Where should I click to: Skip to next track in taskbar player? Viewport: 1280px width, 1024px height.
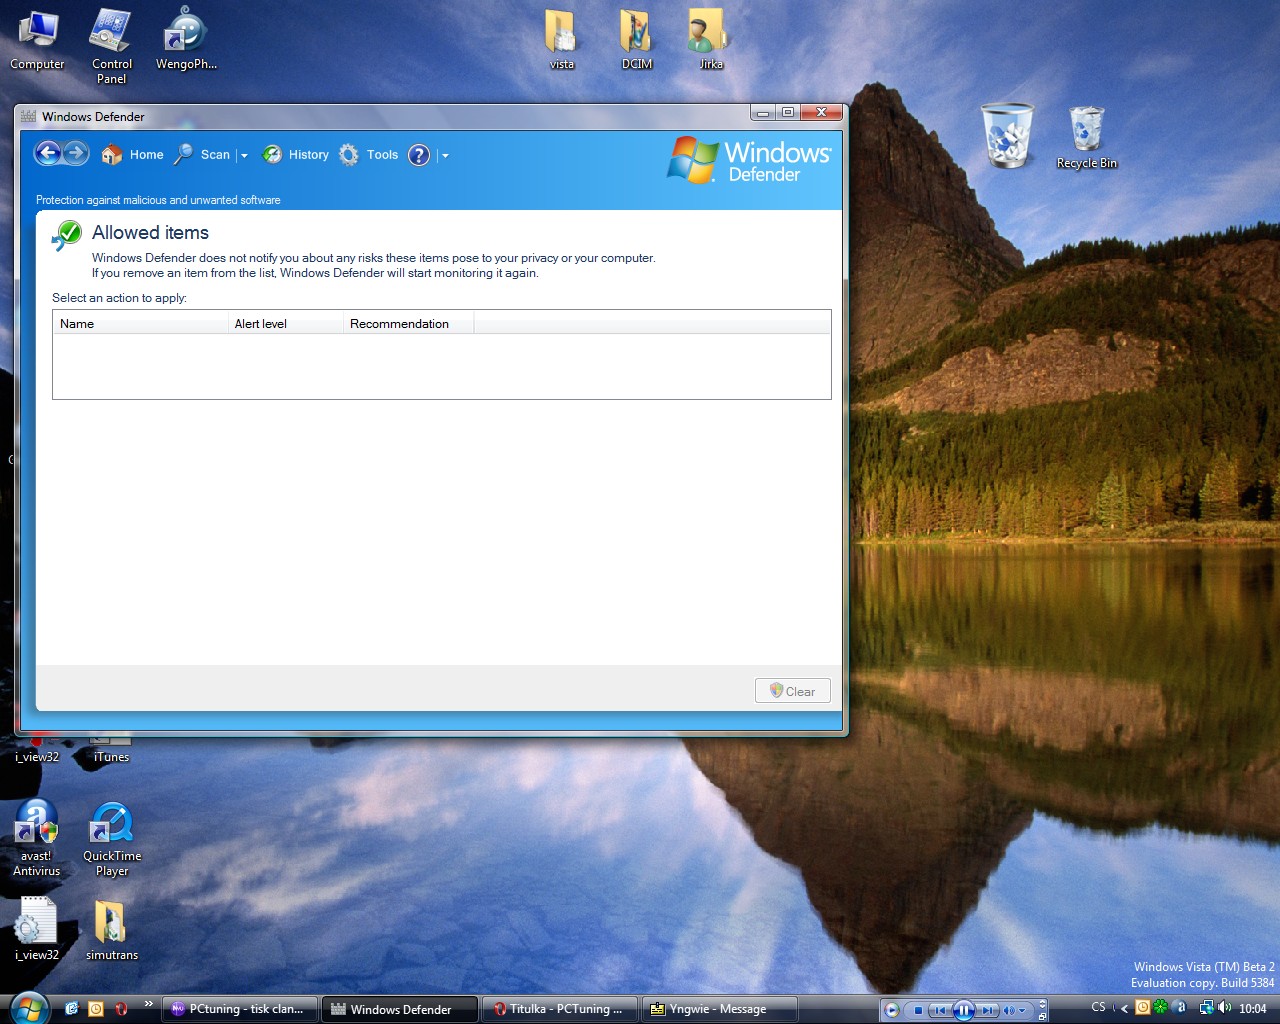[987, 1010]
